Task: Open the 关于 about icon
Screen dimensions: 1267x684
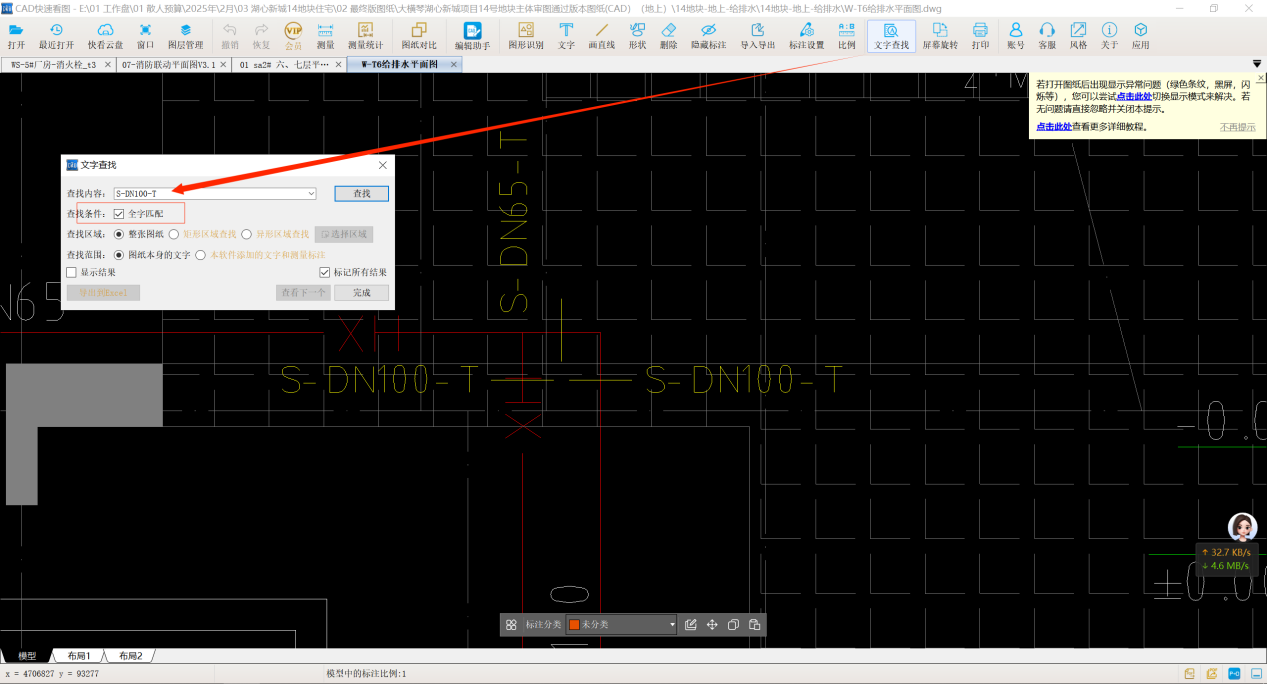Action: 1109,36
